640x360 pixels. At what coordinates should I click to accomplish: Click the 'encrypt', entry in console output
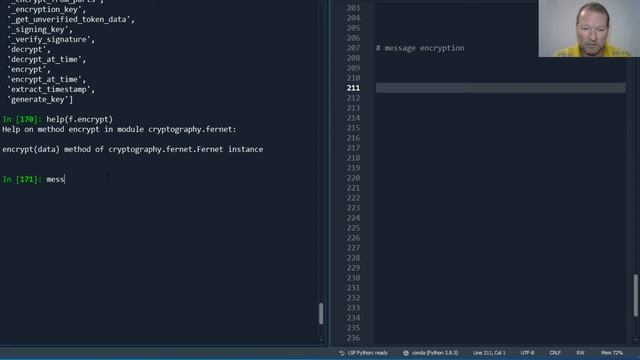coord(29,69)
